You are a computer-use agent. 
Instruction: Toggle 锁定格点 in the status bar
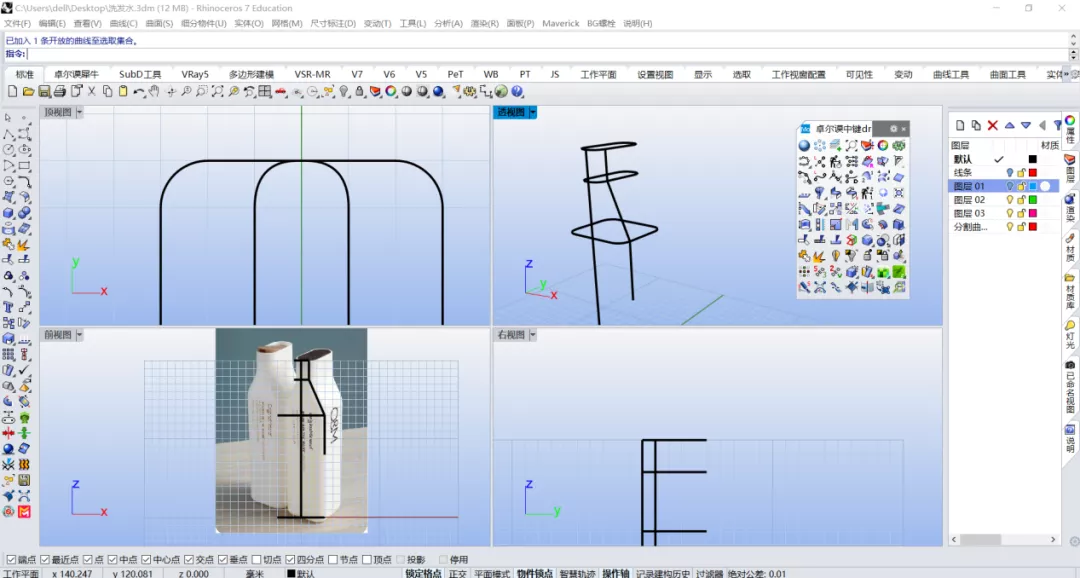pyautogui.click(x=423, y=573)
